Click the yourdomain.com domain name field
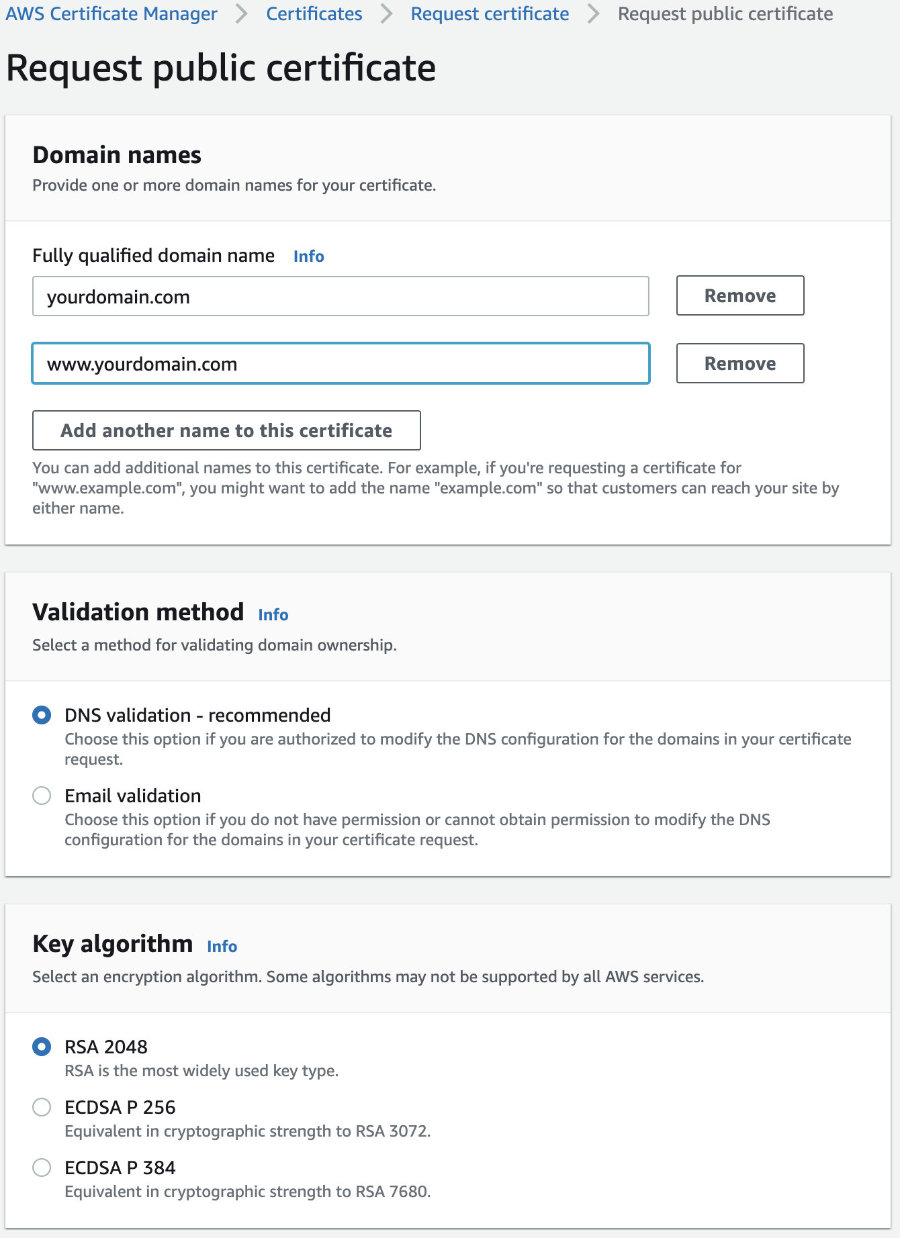 click(341, 296)
